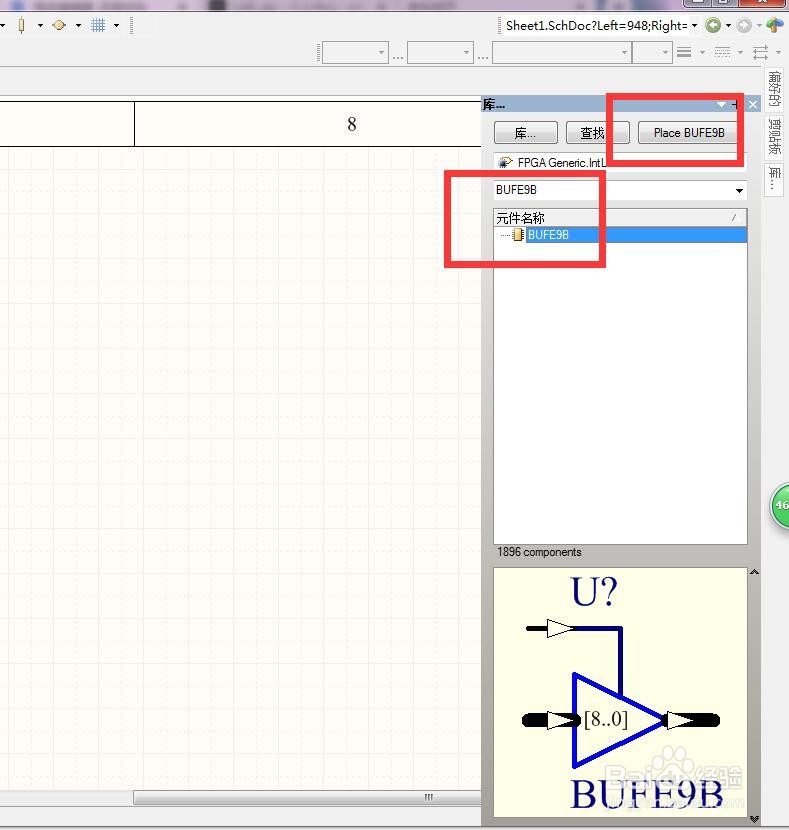Sort by 元件名称 column header
This screenshot has width=789, height=830.
(x=620, y=218)
